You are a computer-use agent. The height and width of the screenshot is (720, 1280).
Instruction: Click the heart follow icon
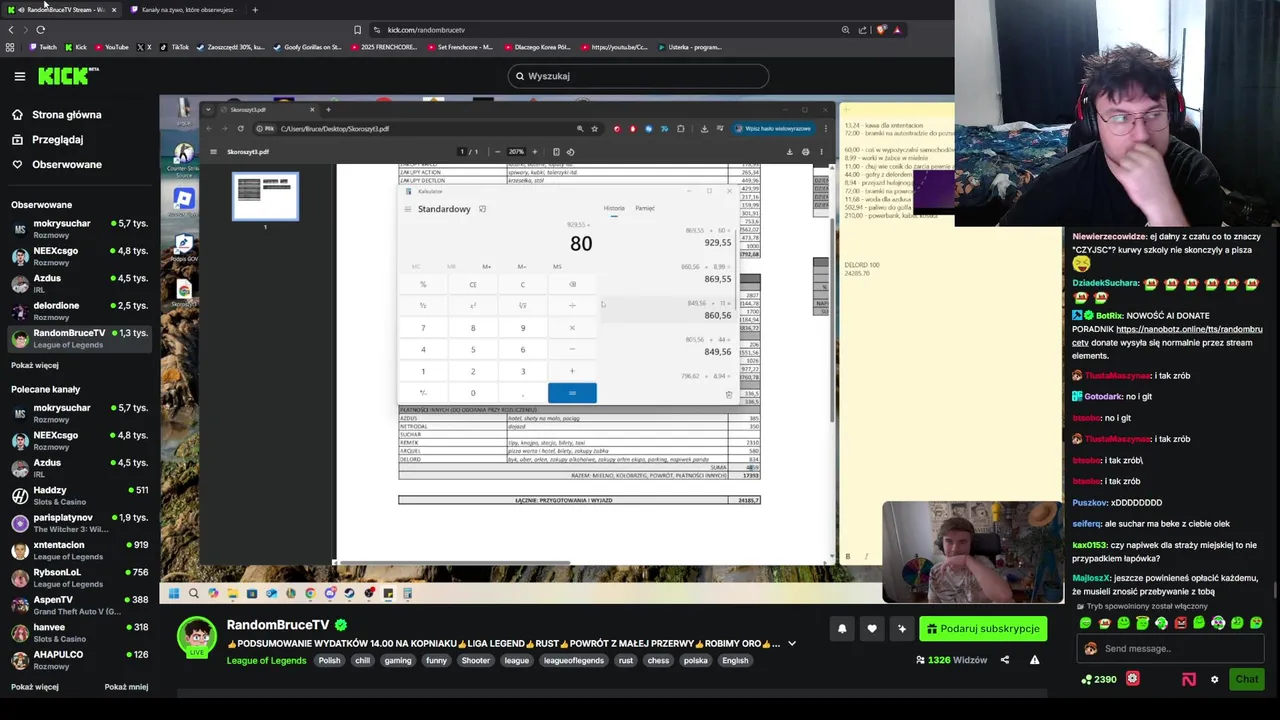point(872,629)
